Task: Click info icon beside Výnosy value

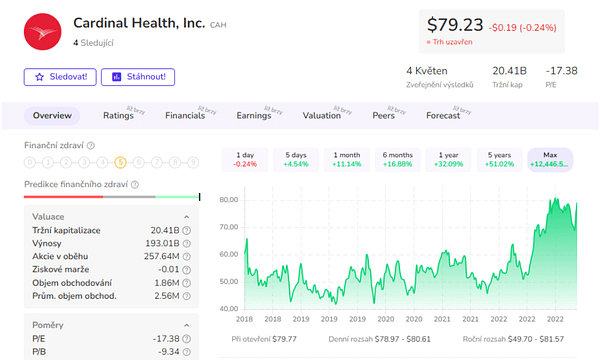Action: click(x=186, y=244)
